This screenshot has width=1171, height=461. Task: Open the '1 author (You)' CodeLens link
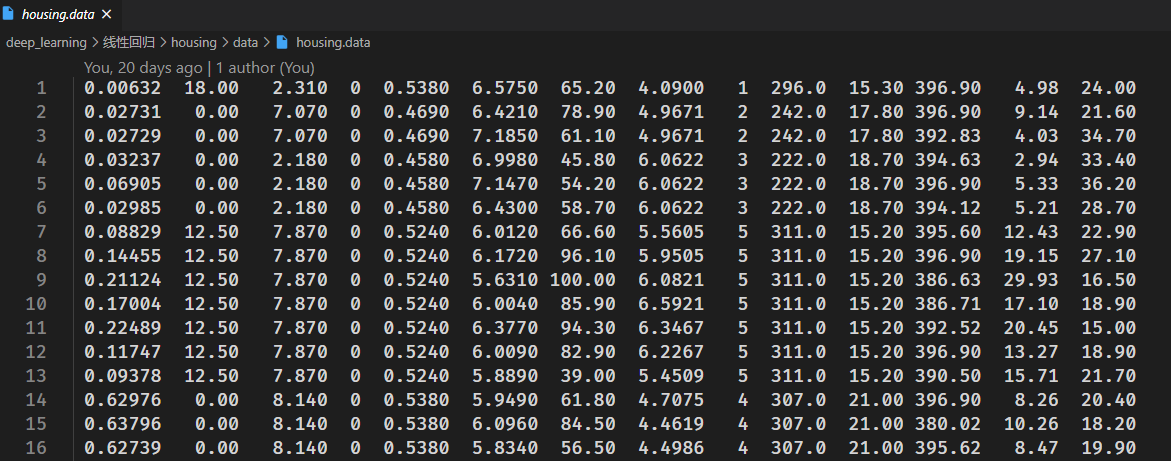tap(266, 67)
